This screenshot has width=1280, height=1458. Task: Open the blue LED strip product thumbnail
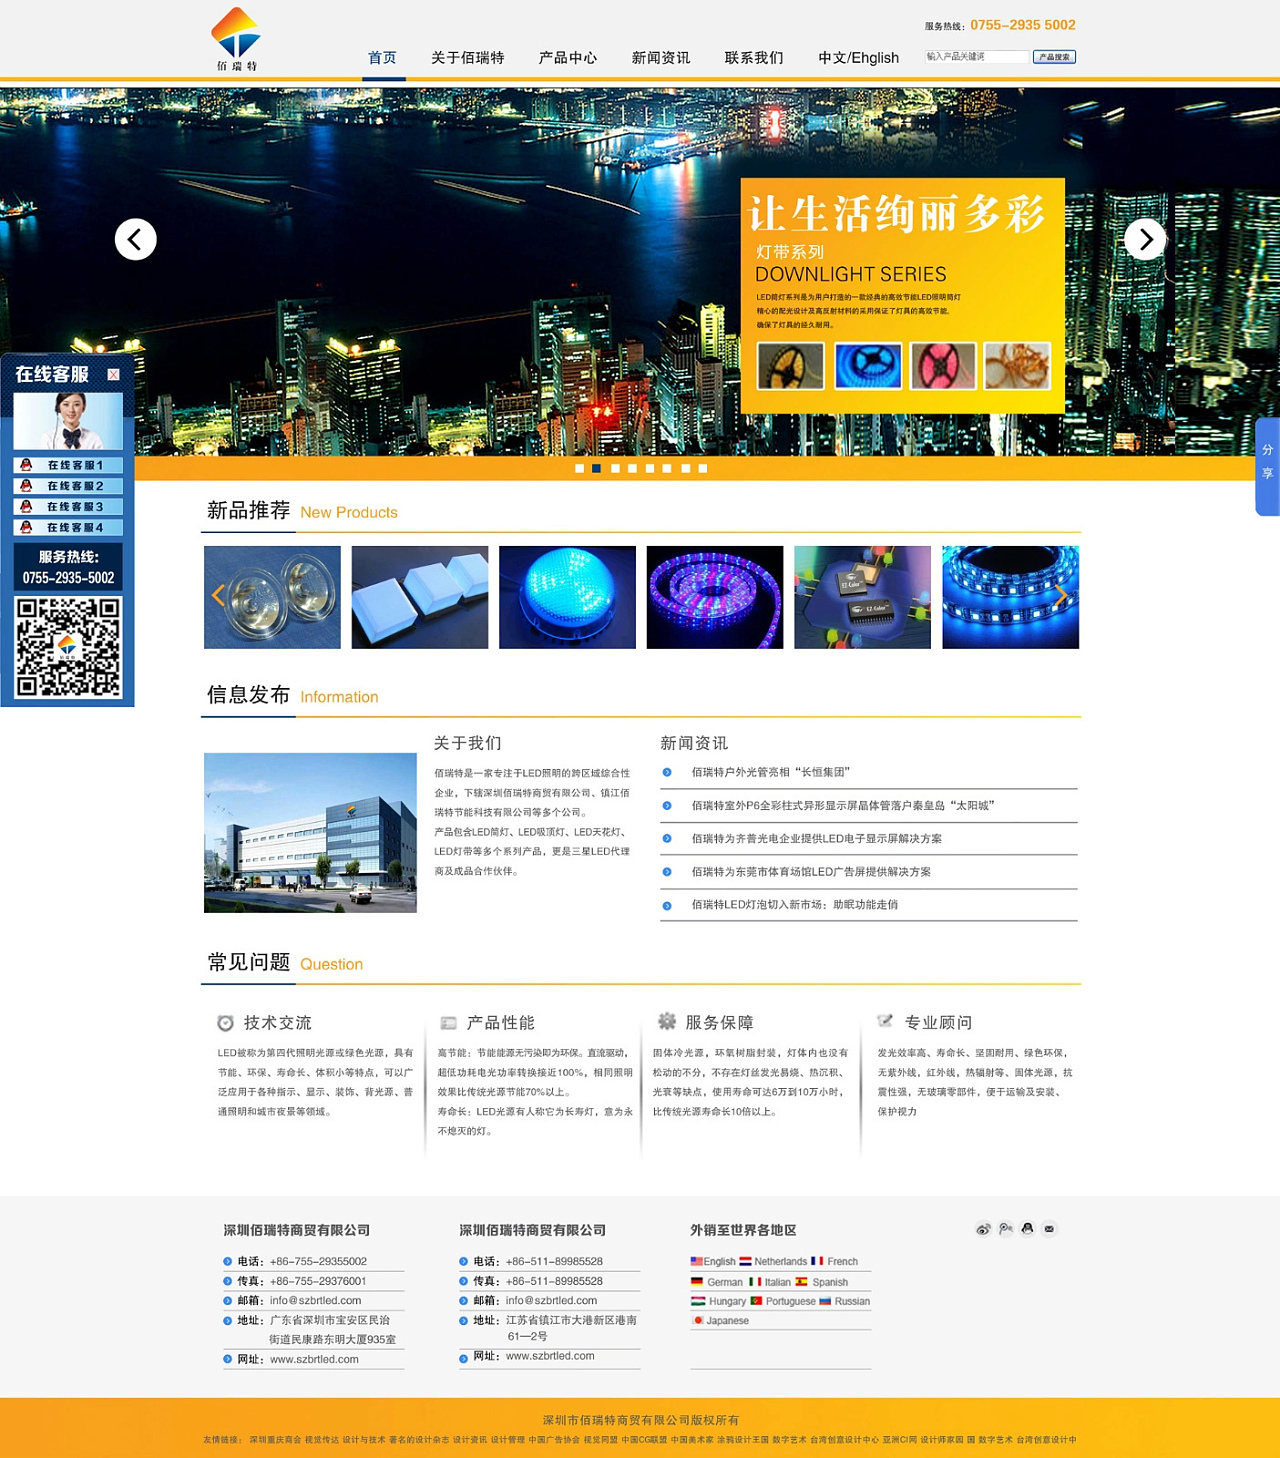coord(1010,596)
